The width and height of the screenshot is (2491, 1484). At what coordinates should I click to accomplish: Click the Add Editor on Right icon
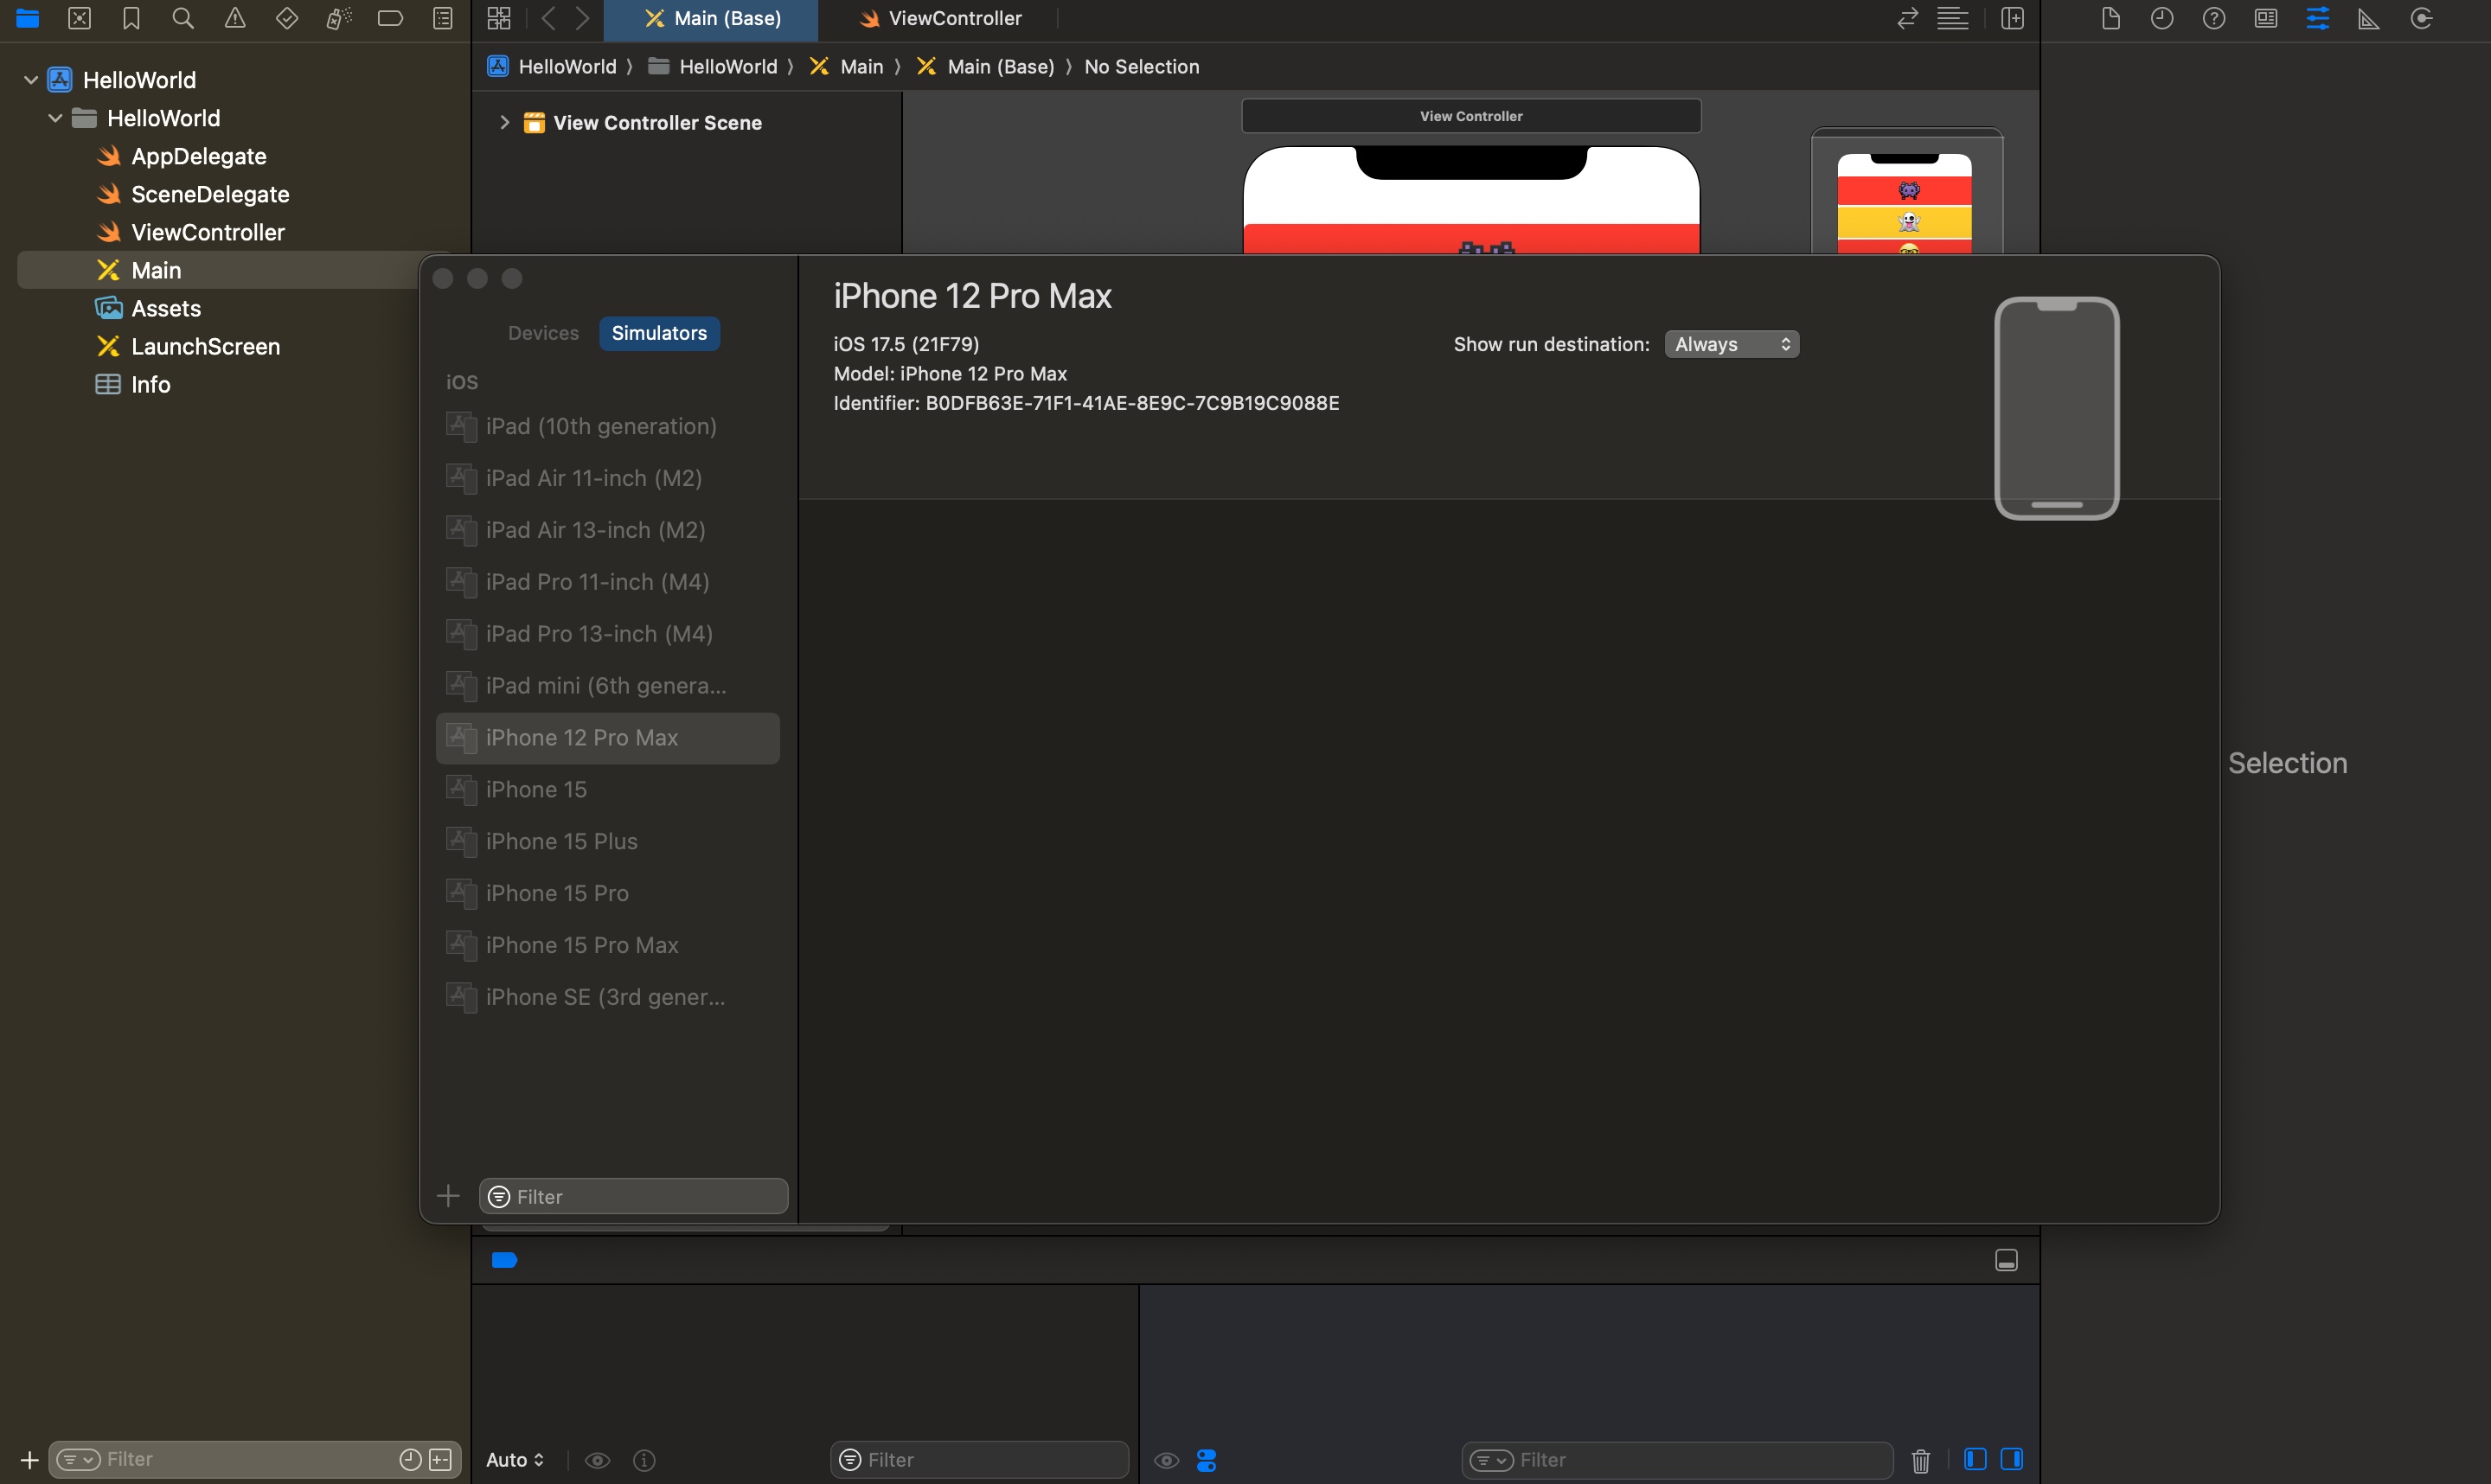tap(2012, 18)
